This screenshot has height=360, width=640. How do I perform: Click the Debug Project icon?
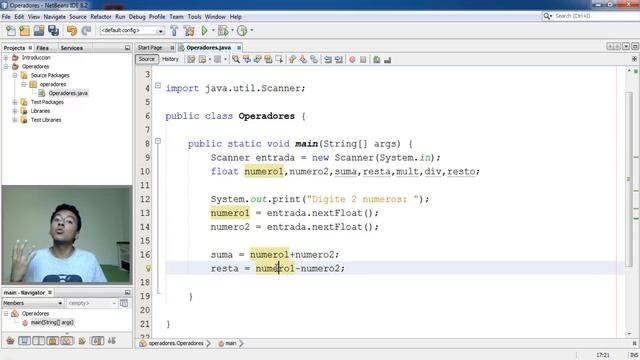[x=223, y=31]
